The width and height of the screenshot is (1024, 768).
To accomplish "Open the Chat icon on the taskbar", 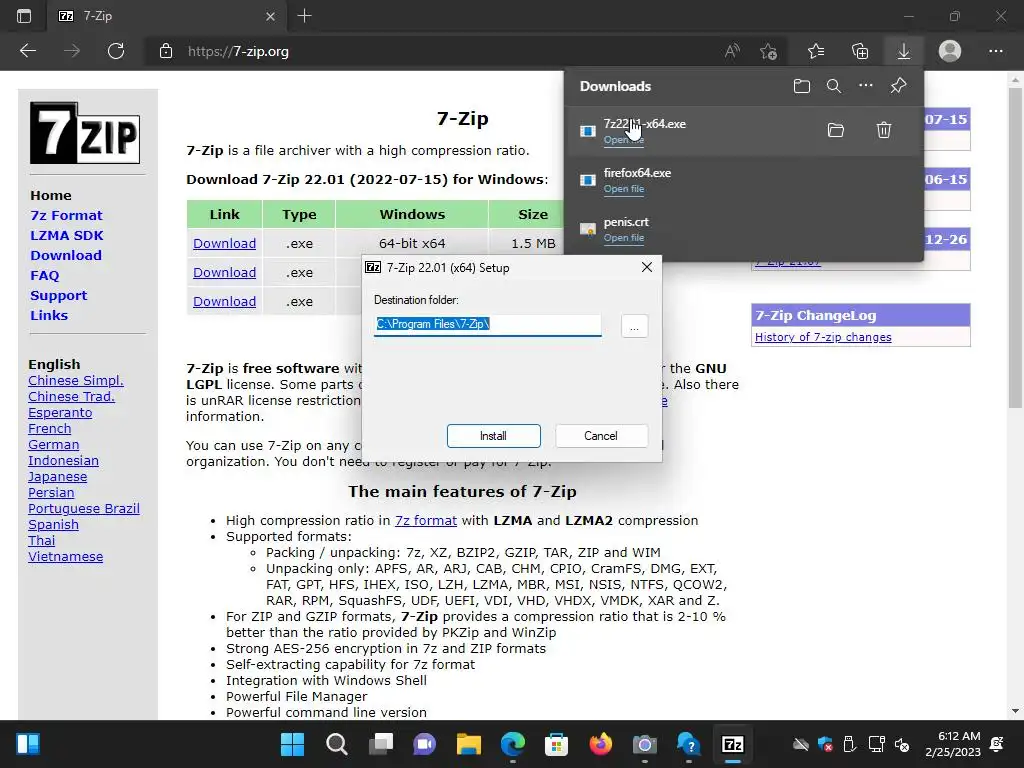I will (424, 744).
